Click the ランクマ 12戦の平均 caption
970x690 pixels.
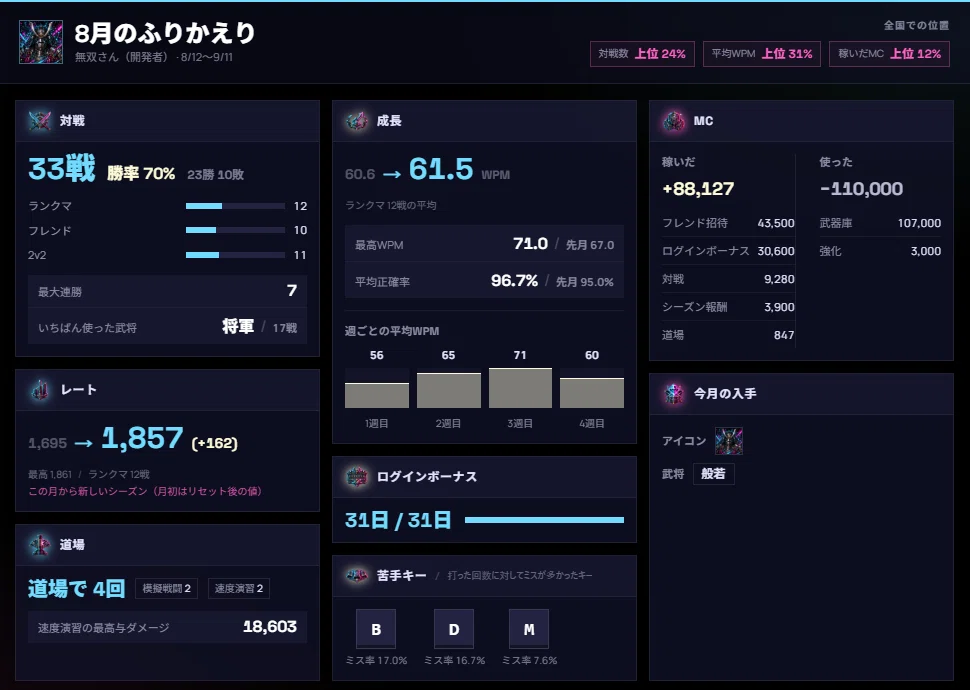pos(391,205)
